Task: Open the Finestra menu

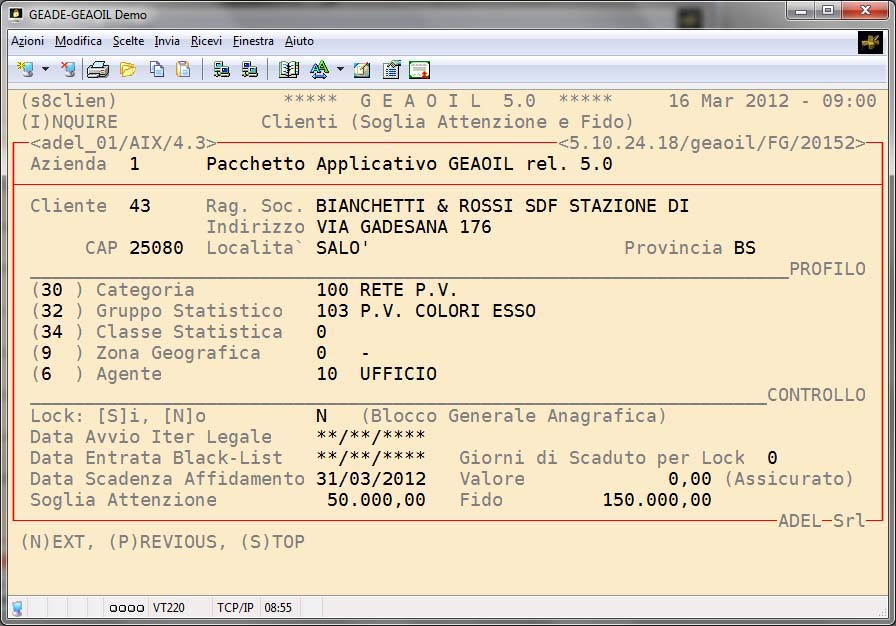Action: pos(253,41)
